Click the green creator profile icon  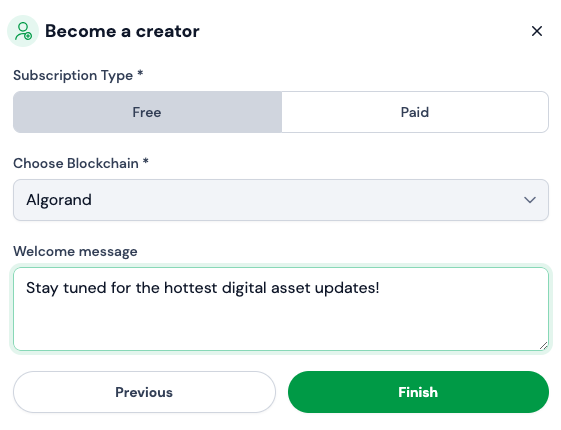click(x=23, y=31)
